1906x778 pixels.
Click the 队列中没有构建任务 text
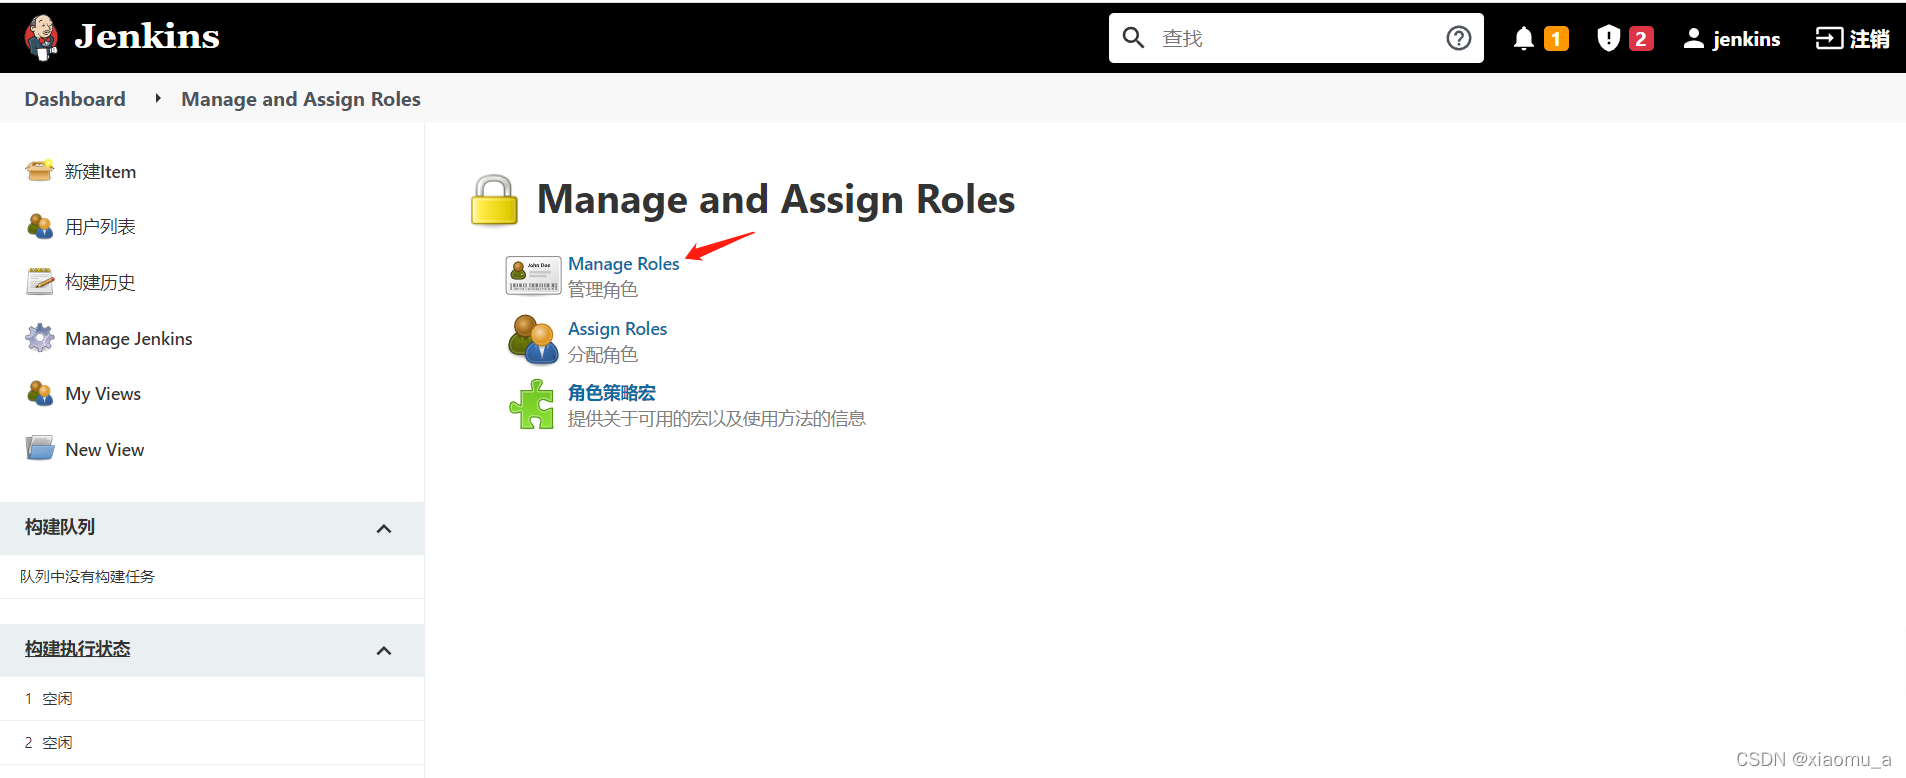point(88,577)
